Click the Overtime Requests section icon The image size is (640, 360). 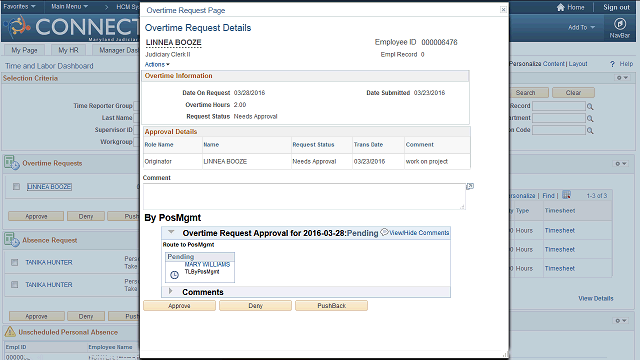(x=12, y=162)
